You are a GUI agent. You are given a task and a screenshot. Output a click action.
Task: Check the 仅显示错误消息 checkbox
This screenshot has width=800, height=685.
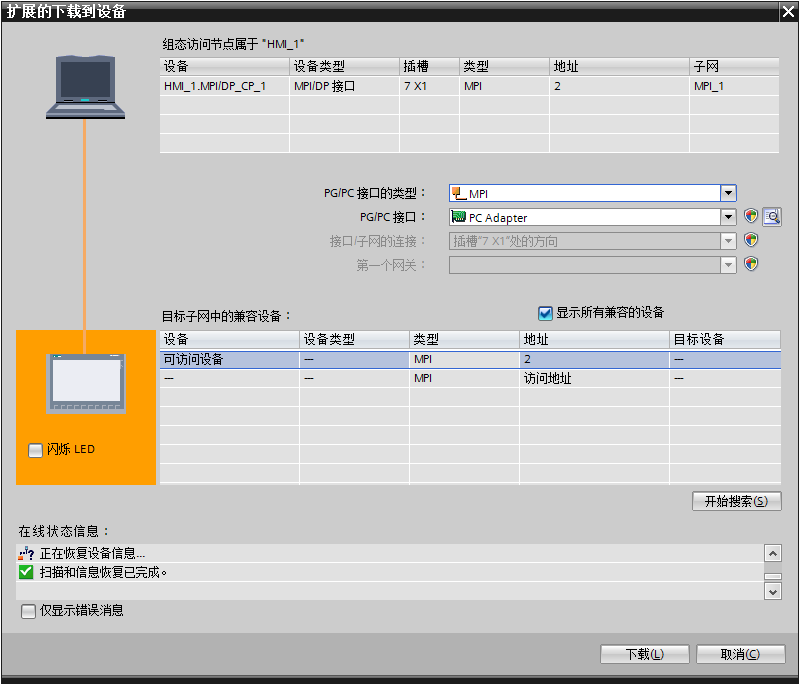coord(28,611)
